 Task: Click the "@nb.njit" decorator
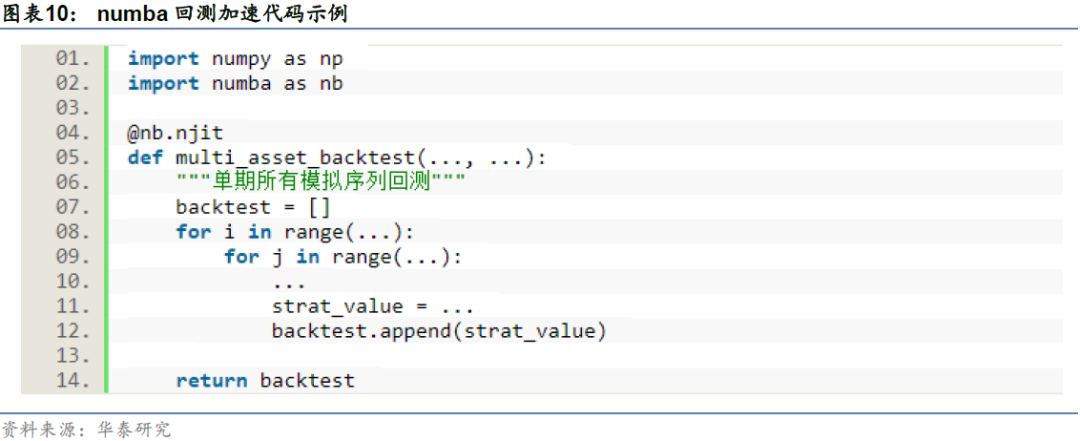(x=175, y=133)
